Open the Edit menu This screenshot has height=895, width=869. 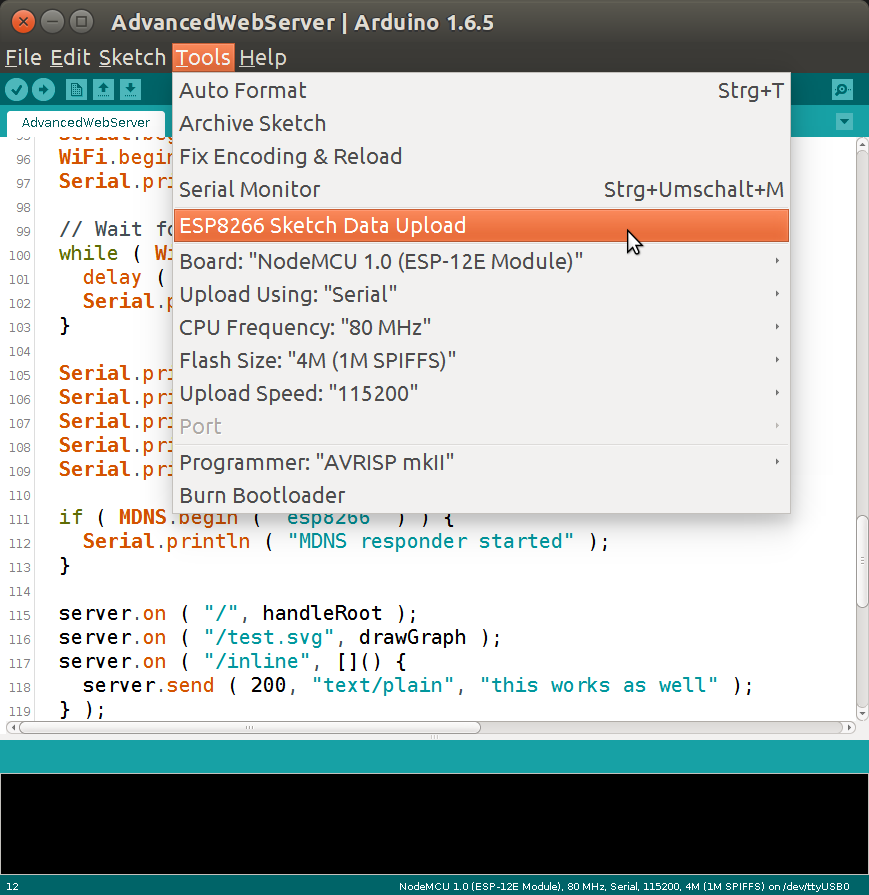[70, 58]
